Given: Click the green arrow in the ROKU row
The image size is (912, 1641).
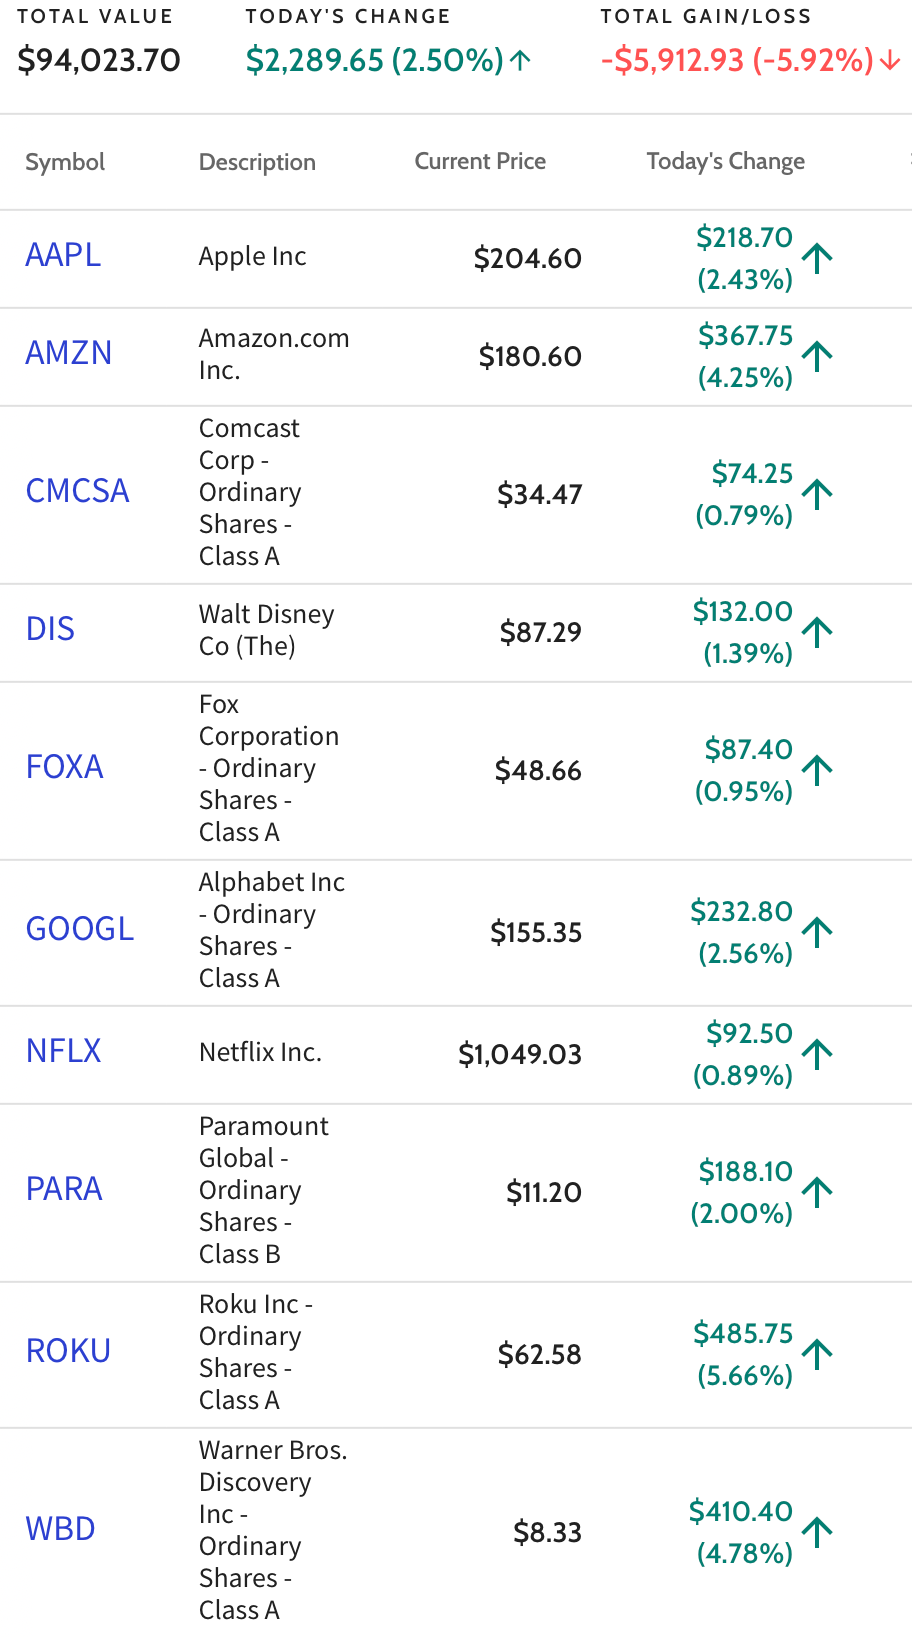Looking at the screenshot, I should pyautogui.click(x=818, y=1354).
